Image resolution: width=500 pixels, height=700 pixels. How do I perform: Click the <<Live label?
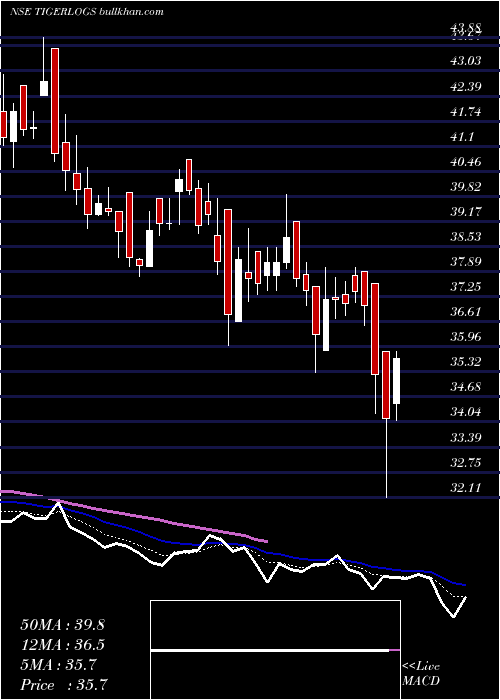tap(421, 667)
